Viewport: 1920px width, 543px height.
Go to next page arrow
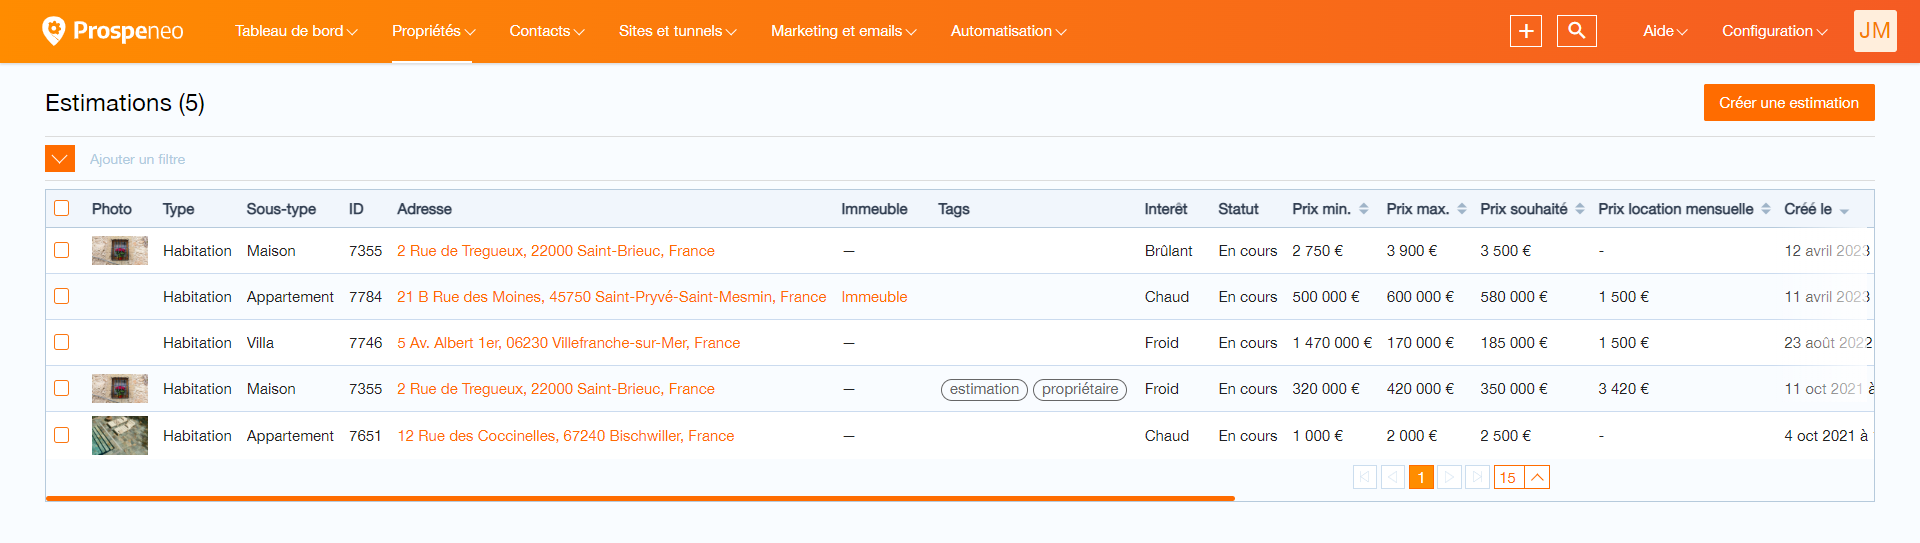tap(1449, 477)
